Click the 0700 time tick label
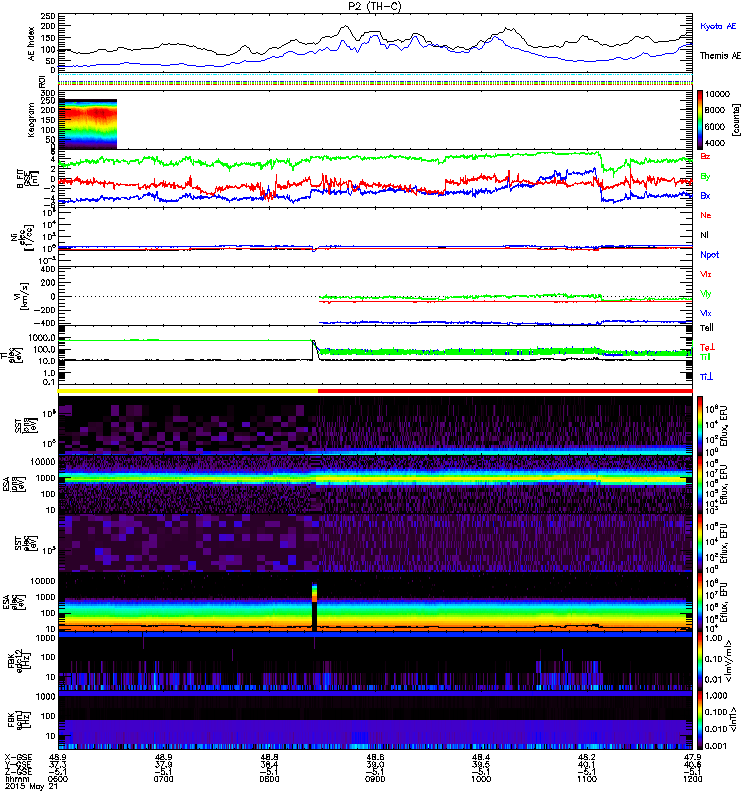Image resolution: width=750 pixels, height=800 pixels. pos(164,779)
